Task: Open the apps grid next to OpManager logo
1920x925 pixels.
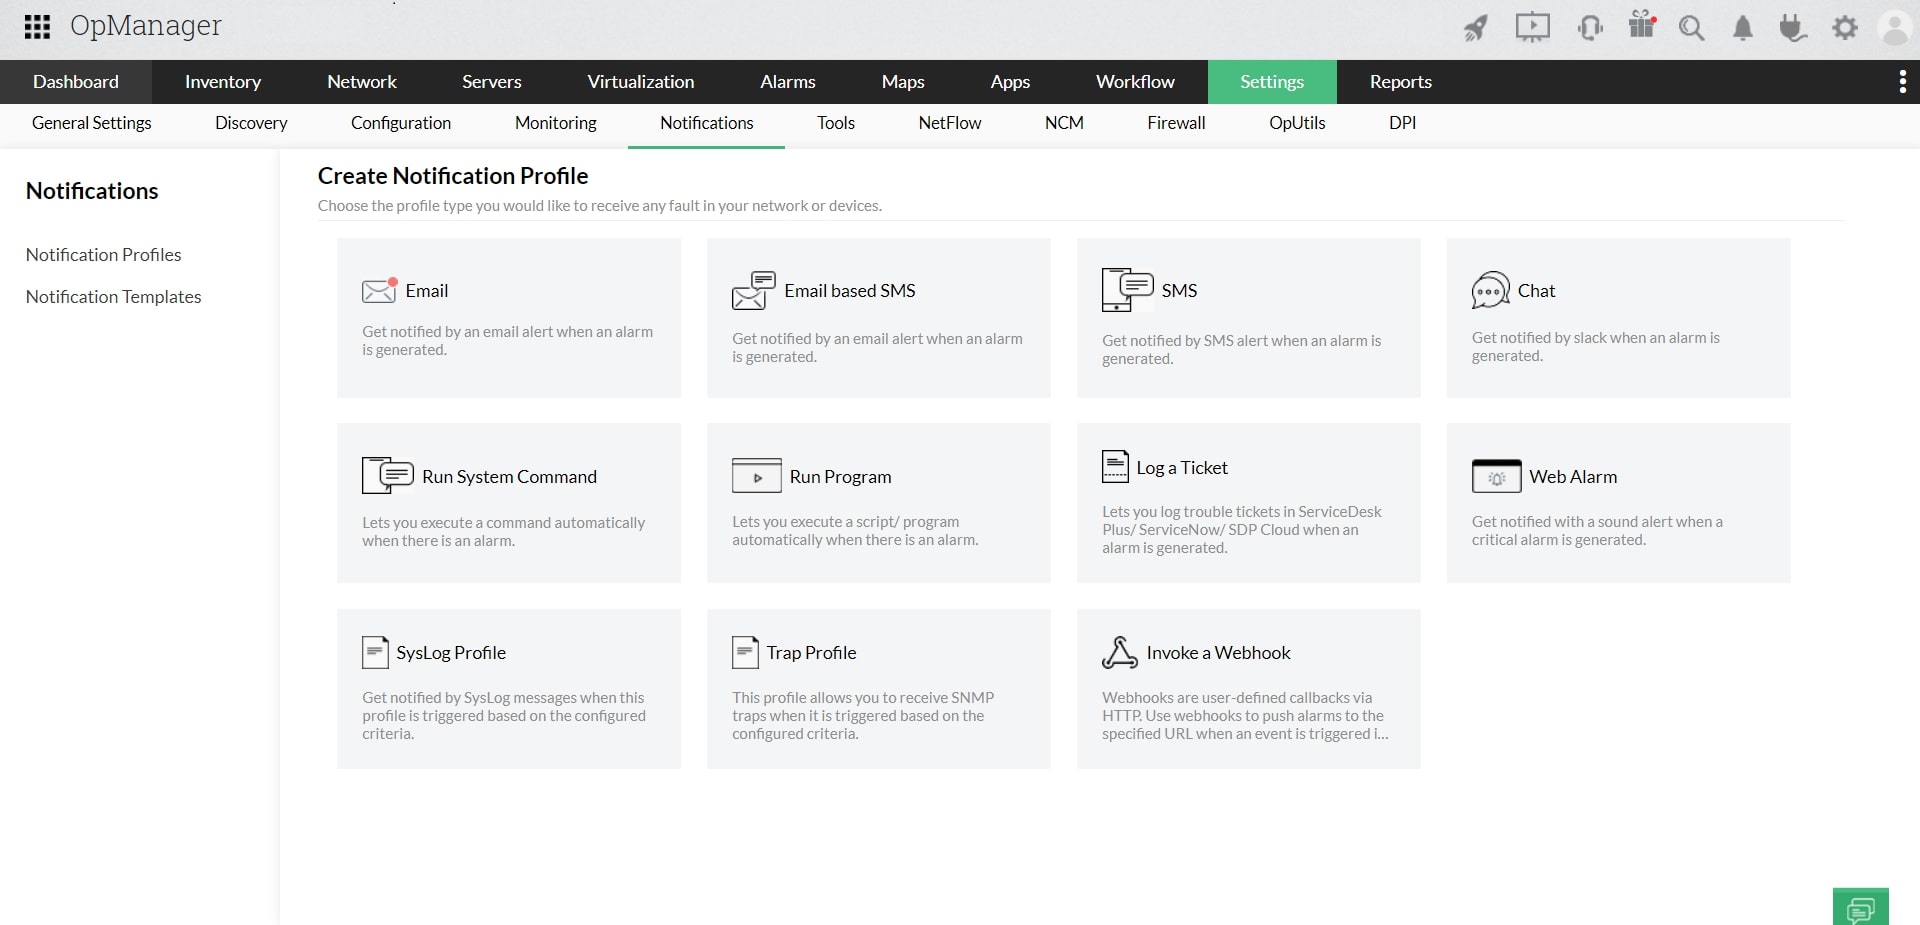Action: pyautogui.click(x=37, y=27)
